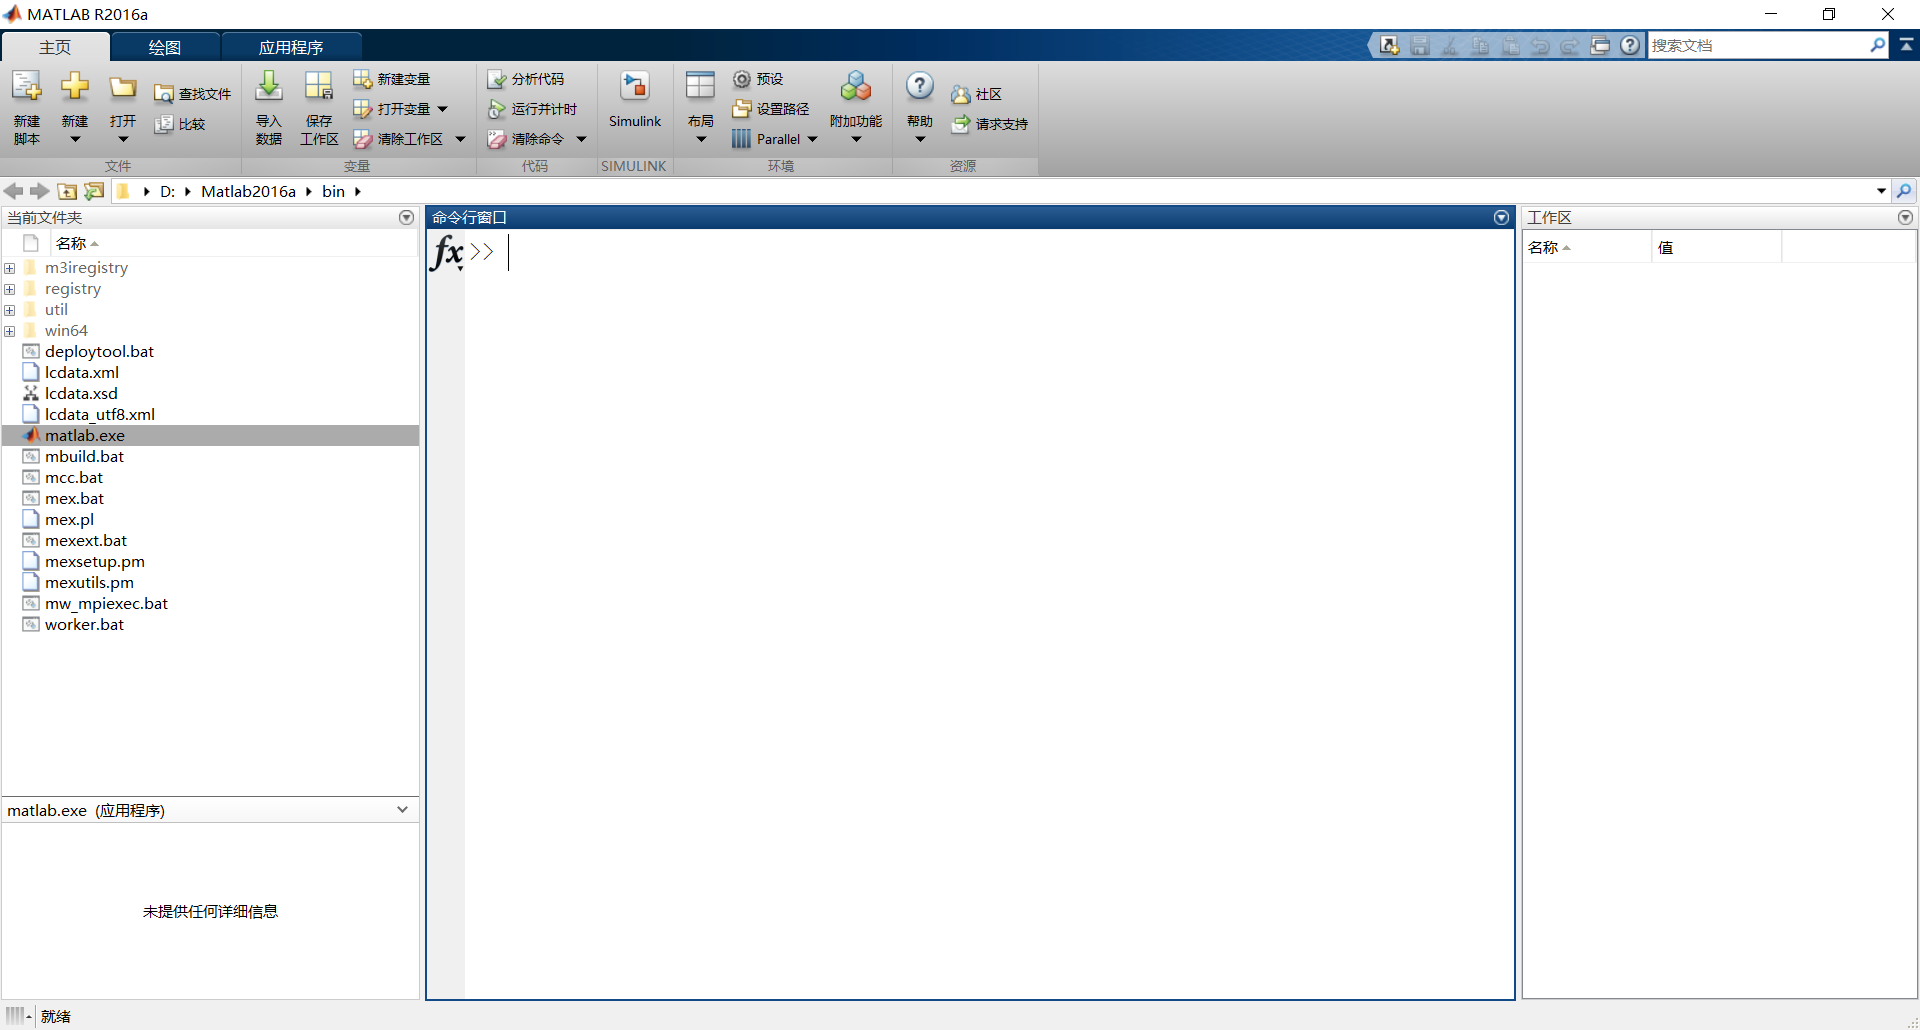This screenshot has width=1920, height=1030.
Task: Click 社区 (Community)
Action: pyautogui.click(x=976, y=94)
